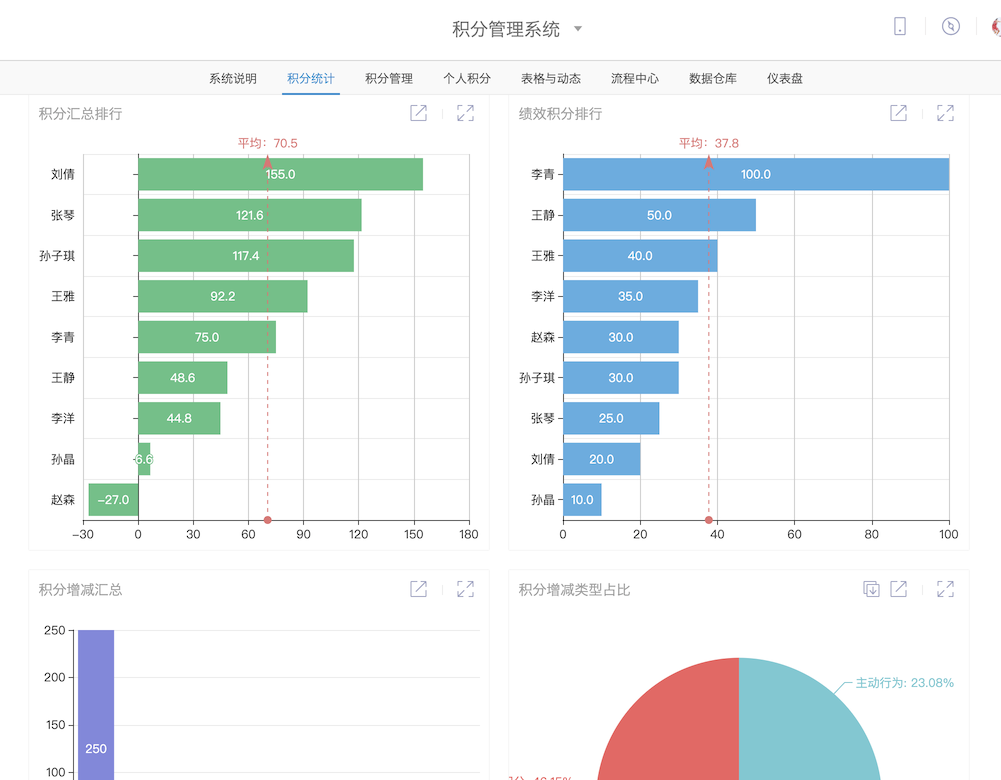Click the purple 250 bar in 积分增减汇总

click(96, 705)
